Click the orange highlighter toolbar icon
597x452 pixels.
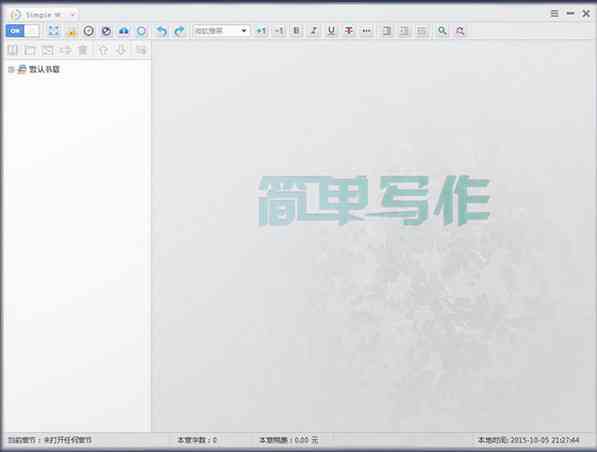coord(71,31)
